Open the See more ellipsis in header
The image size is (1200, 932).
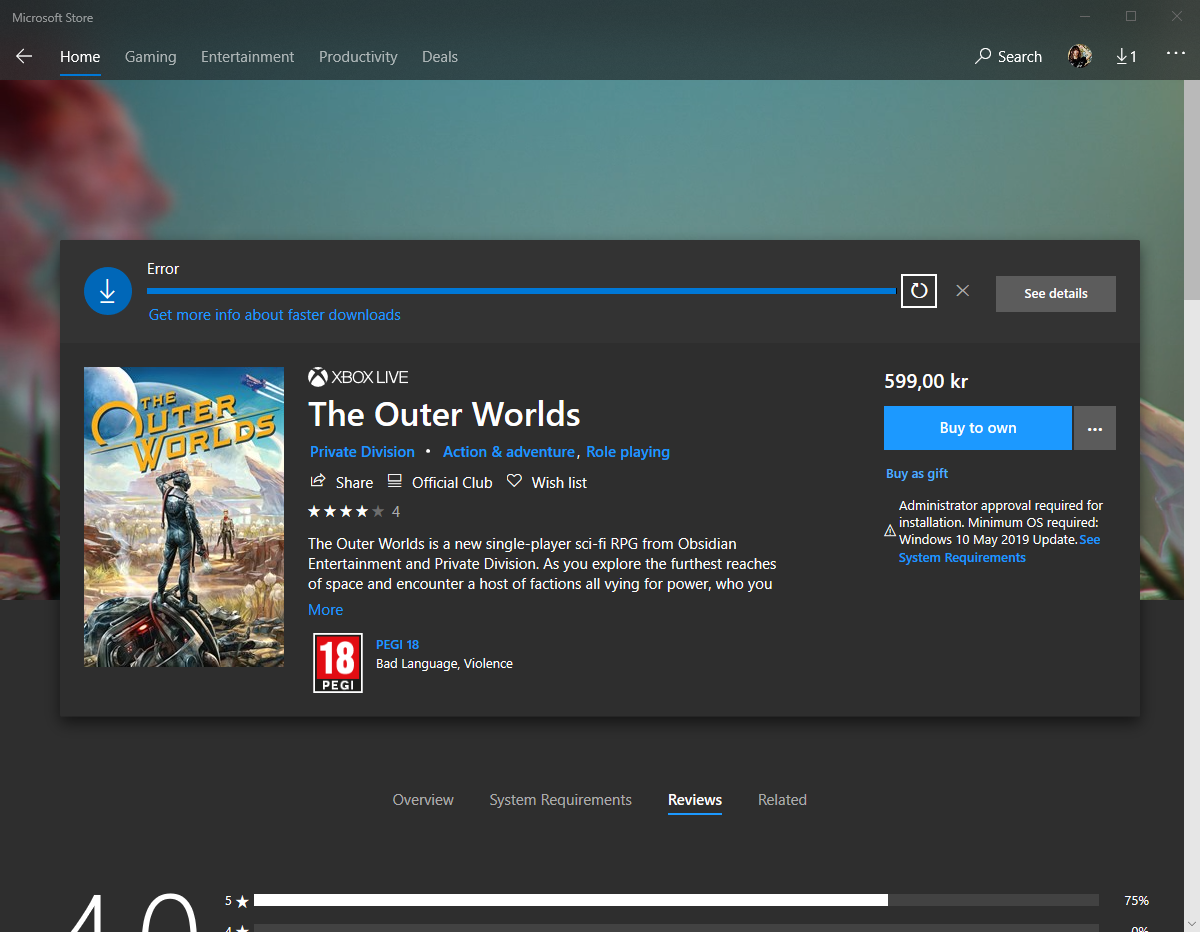tap(1175, 54)
